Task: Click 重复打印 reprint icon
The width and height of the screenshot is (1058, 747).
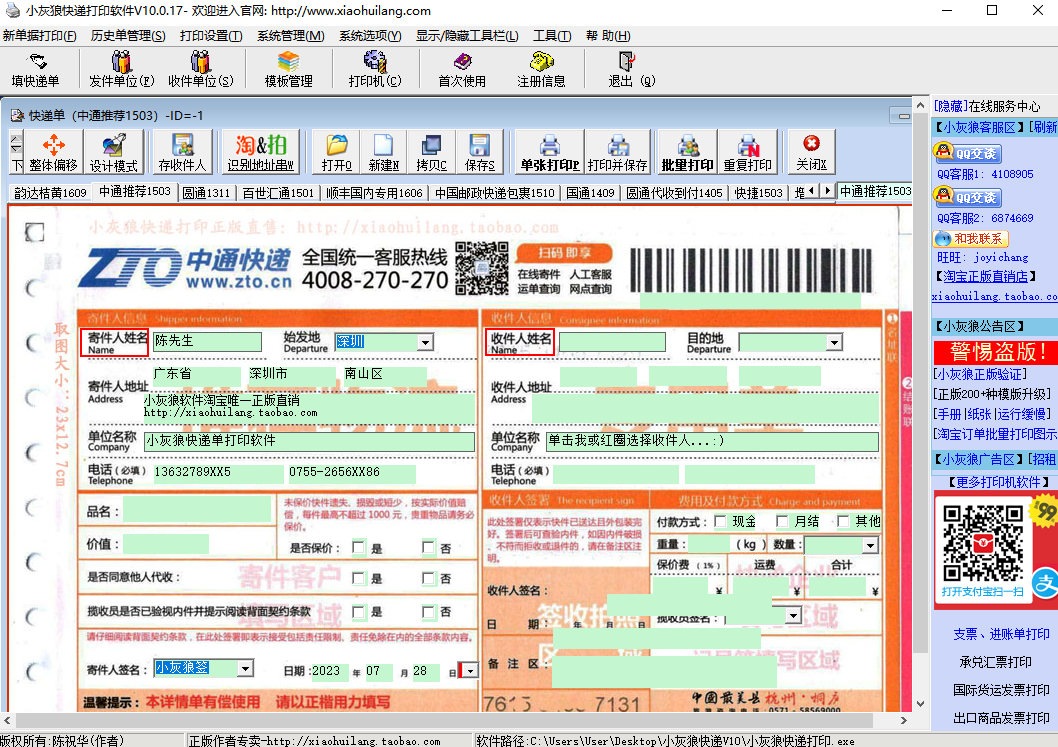Action: pyautogui.click(x=748, y=153)
